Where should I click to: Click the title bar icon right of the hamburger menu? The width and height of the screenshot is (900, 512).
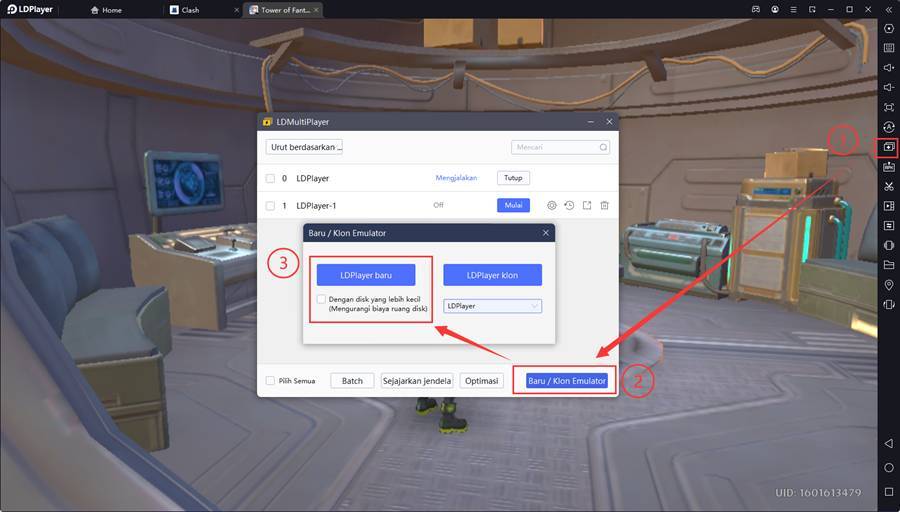click(x=812, y=10)
